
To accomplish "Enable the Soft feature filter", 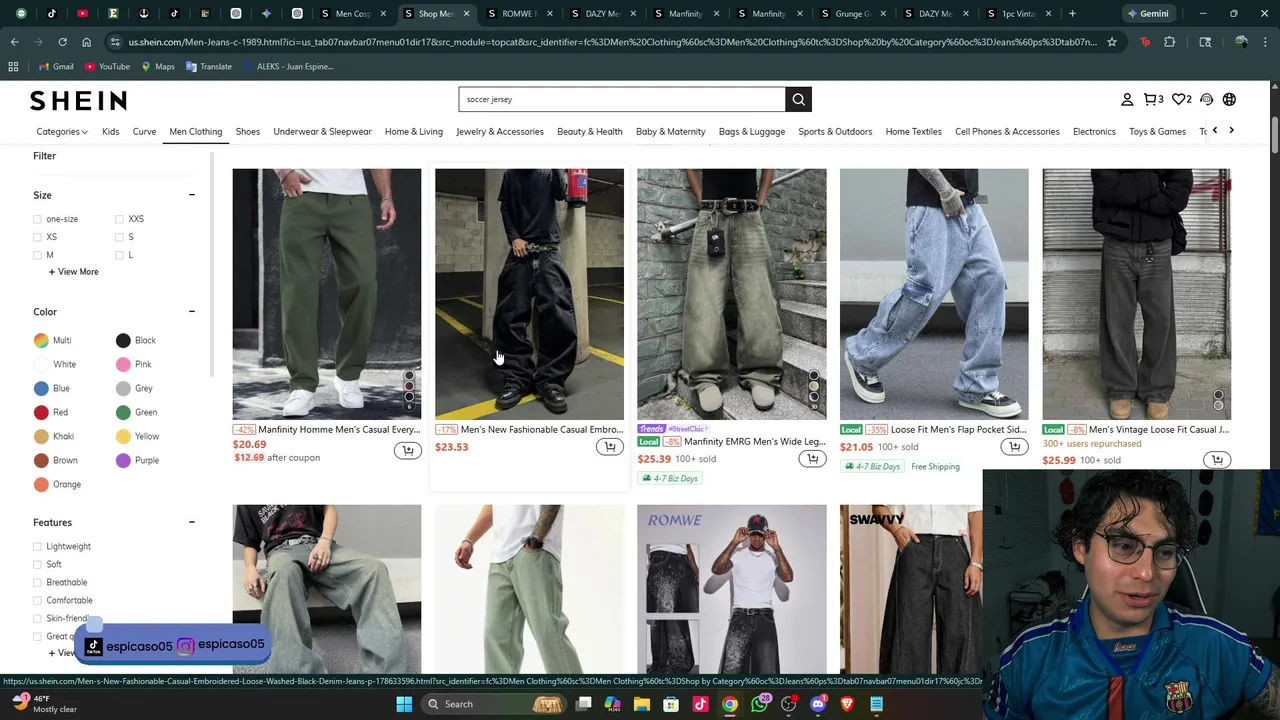I will point(38,565).
